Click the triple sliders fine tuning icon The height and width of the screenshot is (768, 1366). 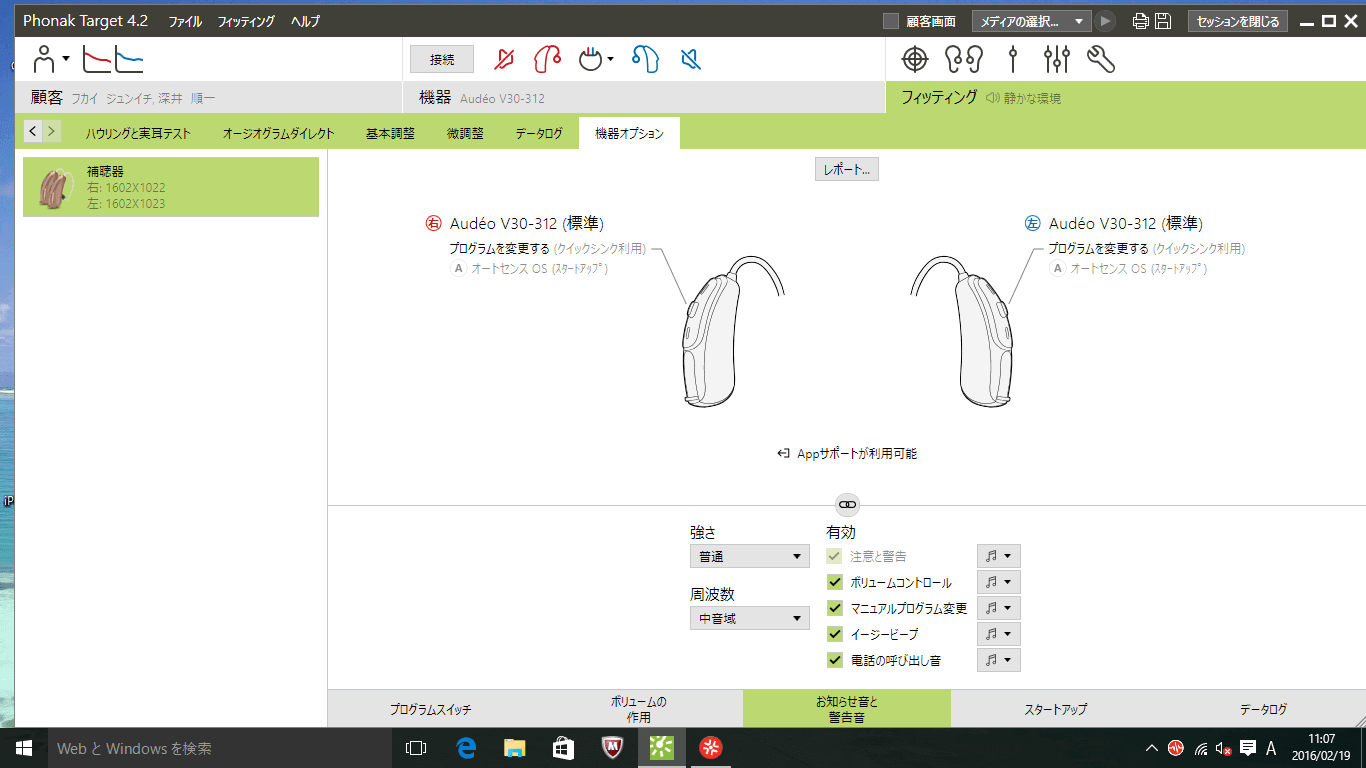(1056, 60)
